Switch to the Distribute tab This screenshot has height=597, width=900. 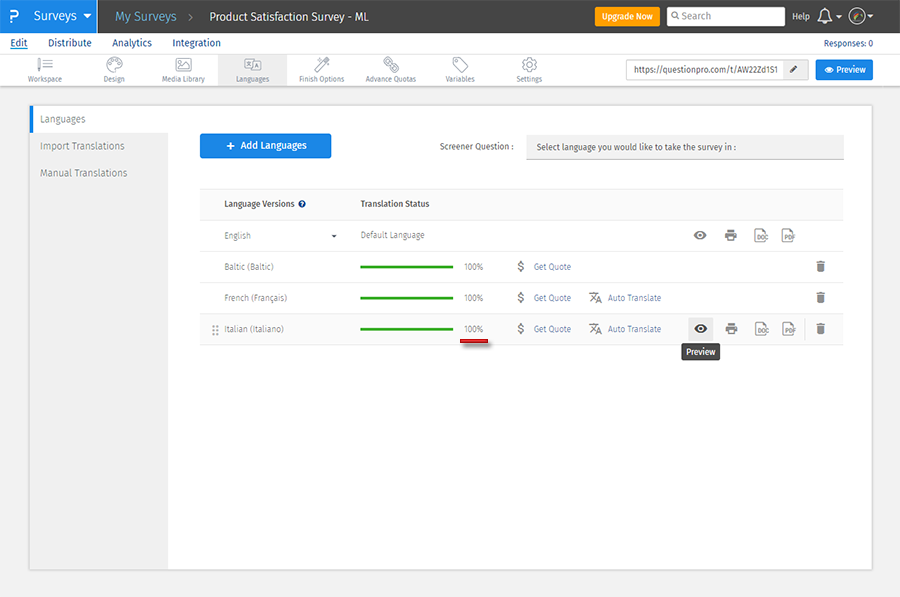click(69, 43)
